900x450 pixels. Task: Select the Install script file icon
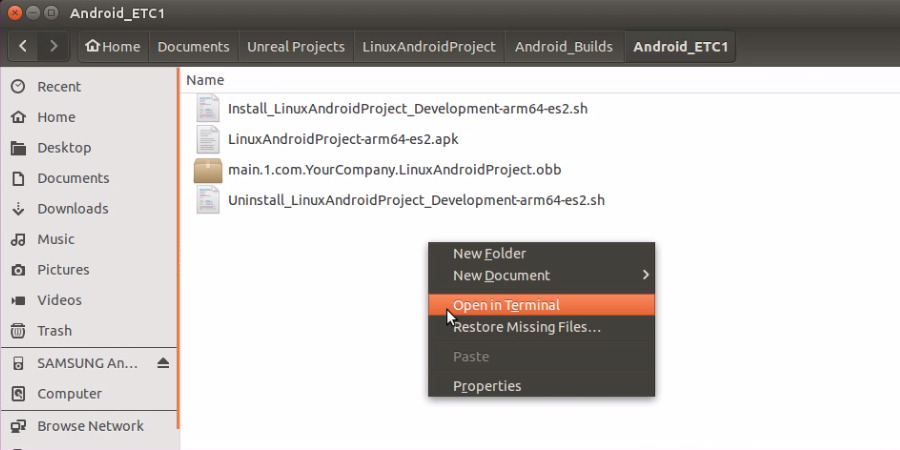208,108
